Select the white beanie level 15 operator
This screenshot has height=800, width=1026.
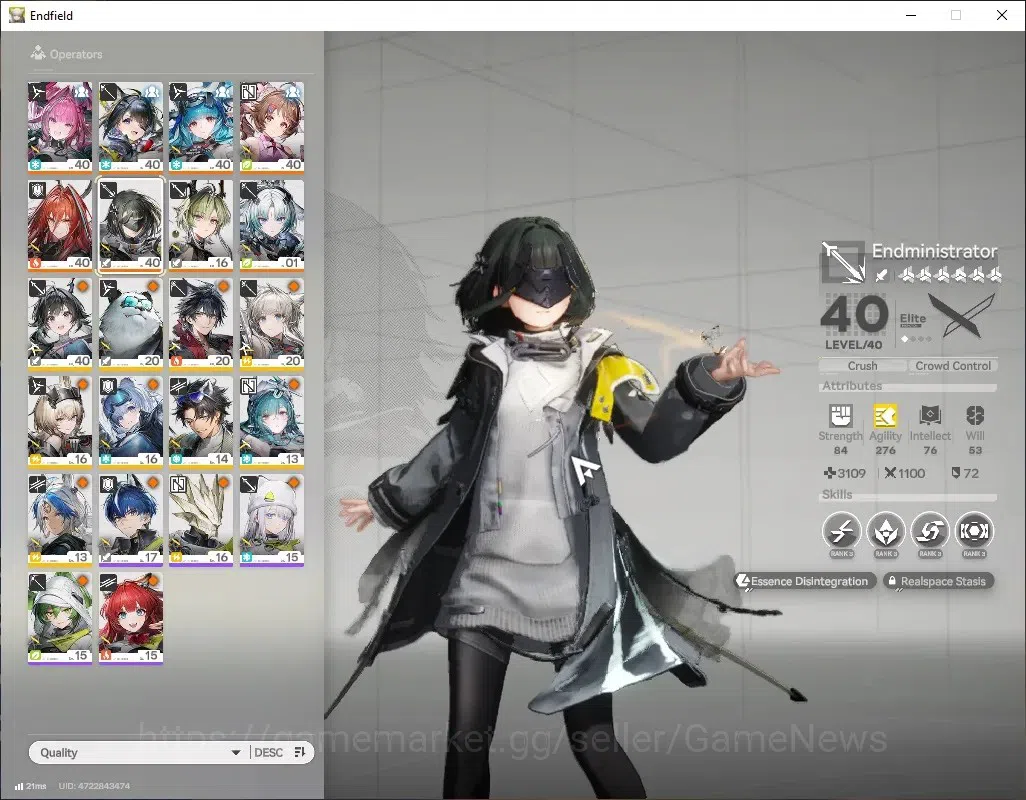pos(272,520)
